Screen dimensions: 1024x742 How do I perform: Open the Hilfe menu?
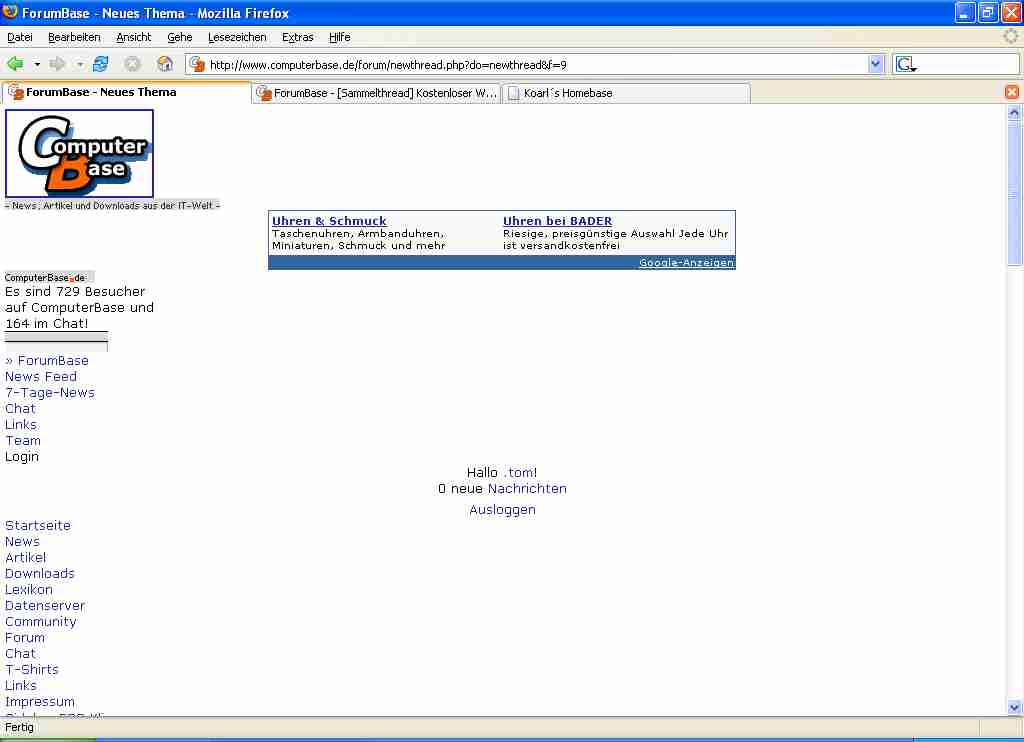pos(340,37)
